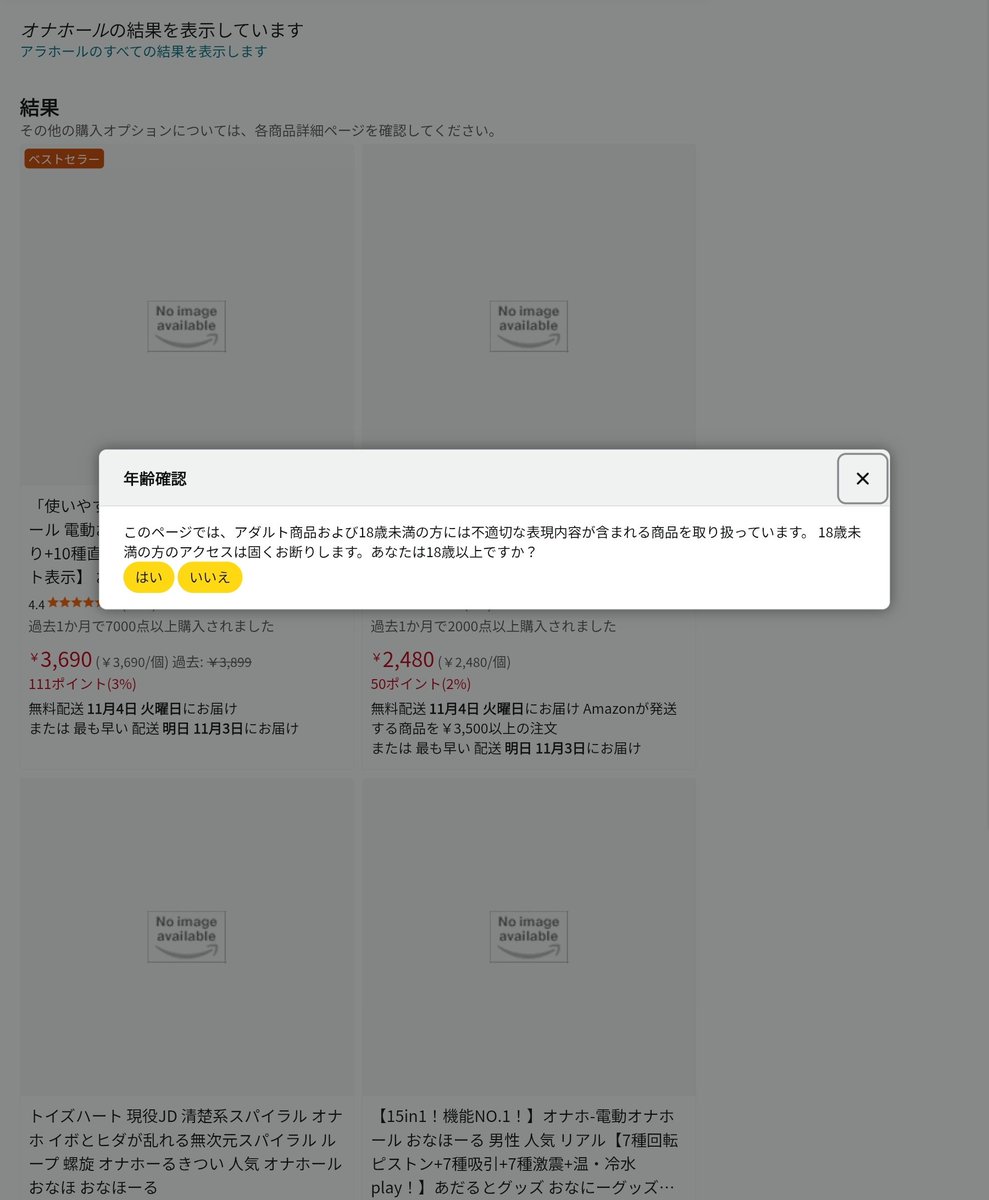The height and width of the screenshot is (1200, 989).
Task: Close the 年齢確認 dialog
Action: tap(862, 479)
